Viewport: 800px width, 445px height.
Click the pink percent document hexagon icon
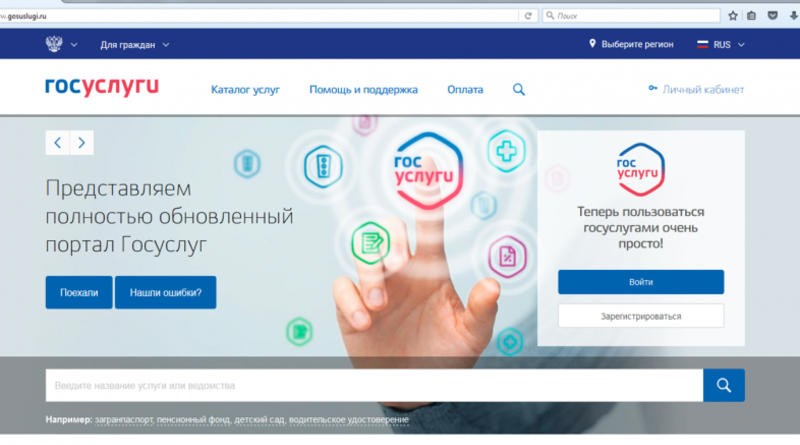coord(507,257)
